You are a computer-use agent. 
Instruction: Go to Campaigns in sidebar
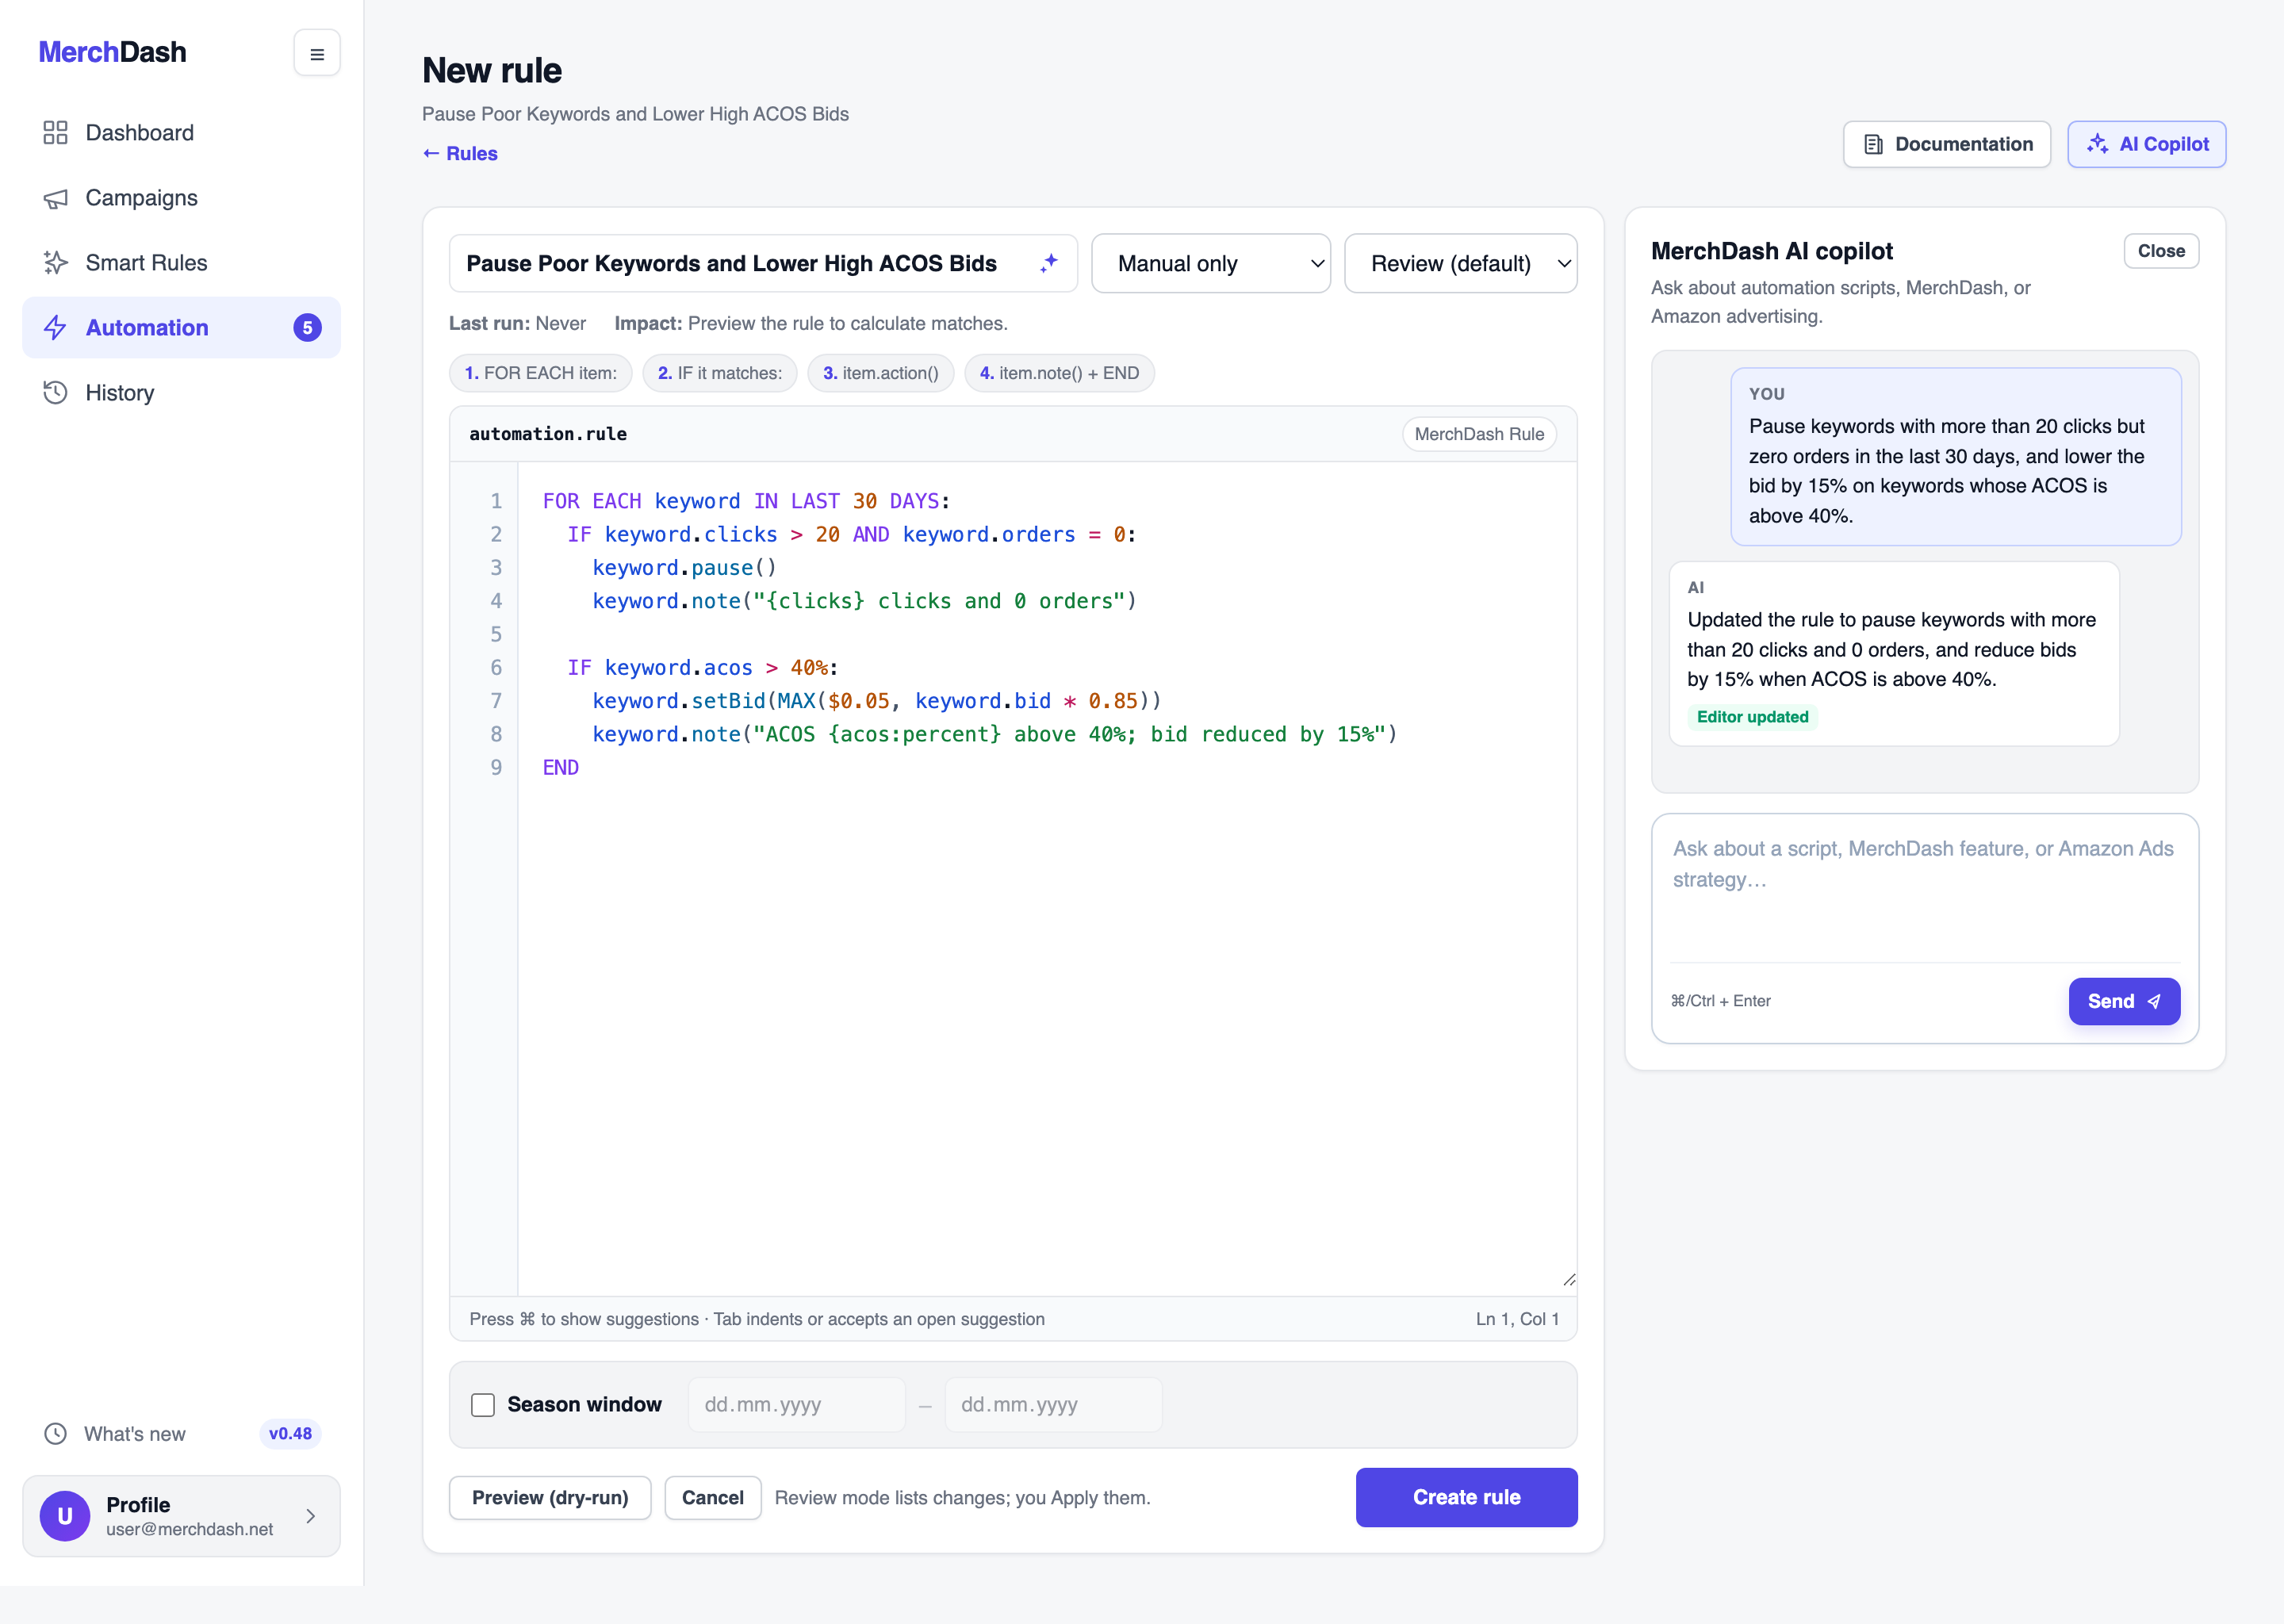coord(181,198)
